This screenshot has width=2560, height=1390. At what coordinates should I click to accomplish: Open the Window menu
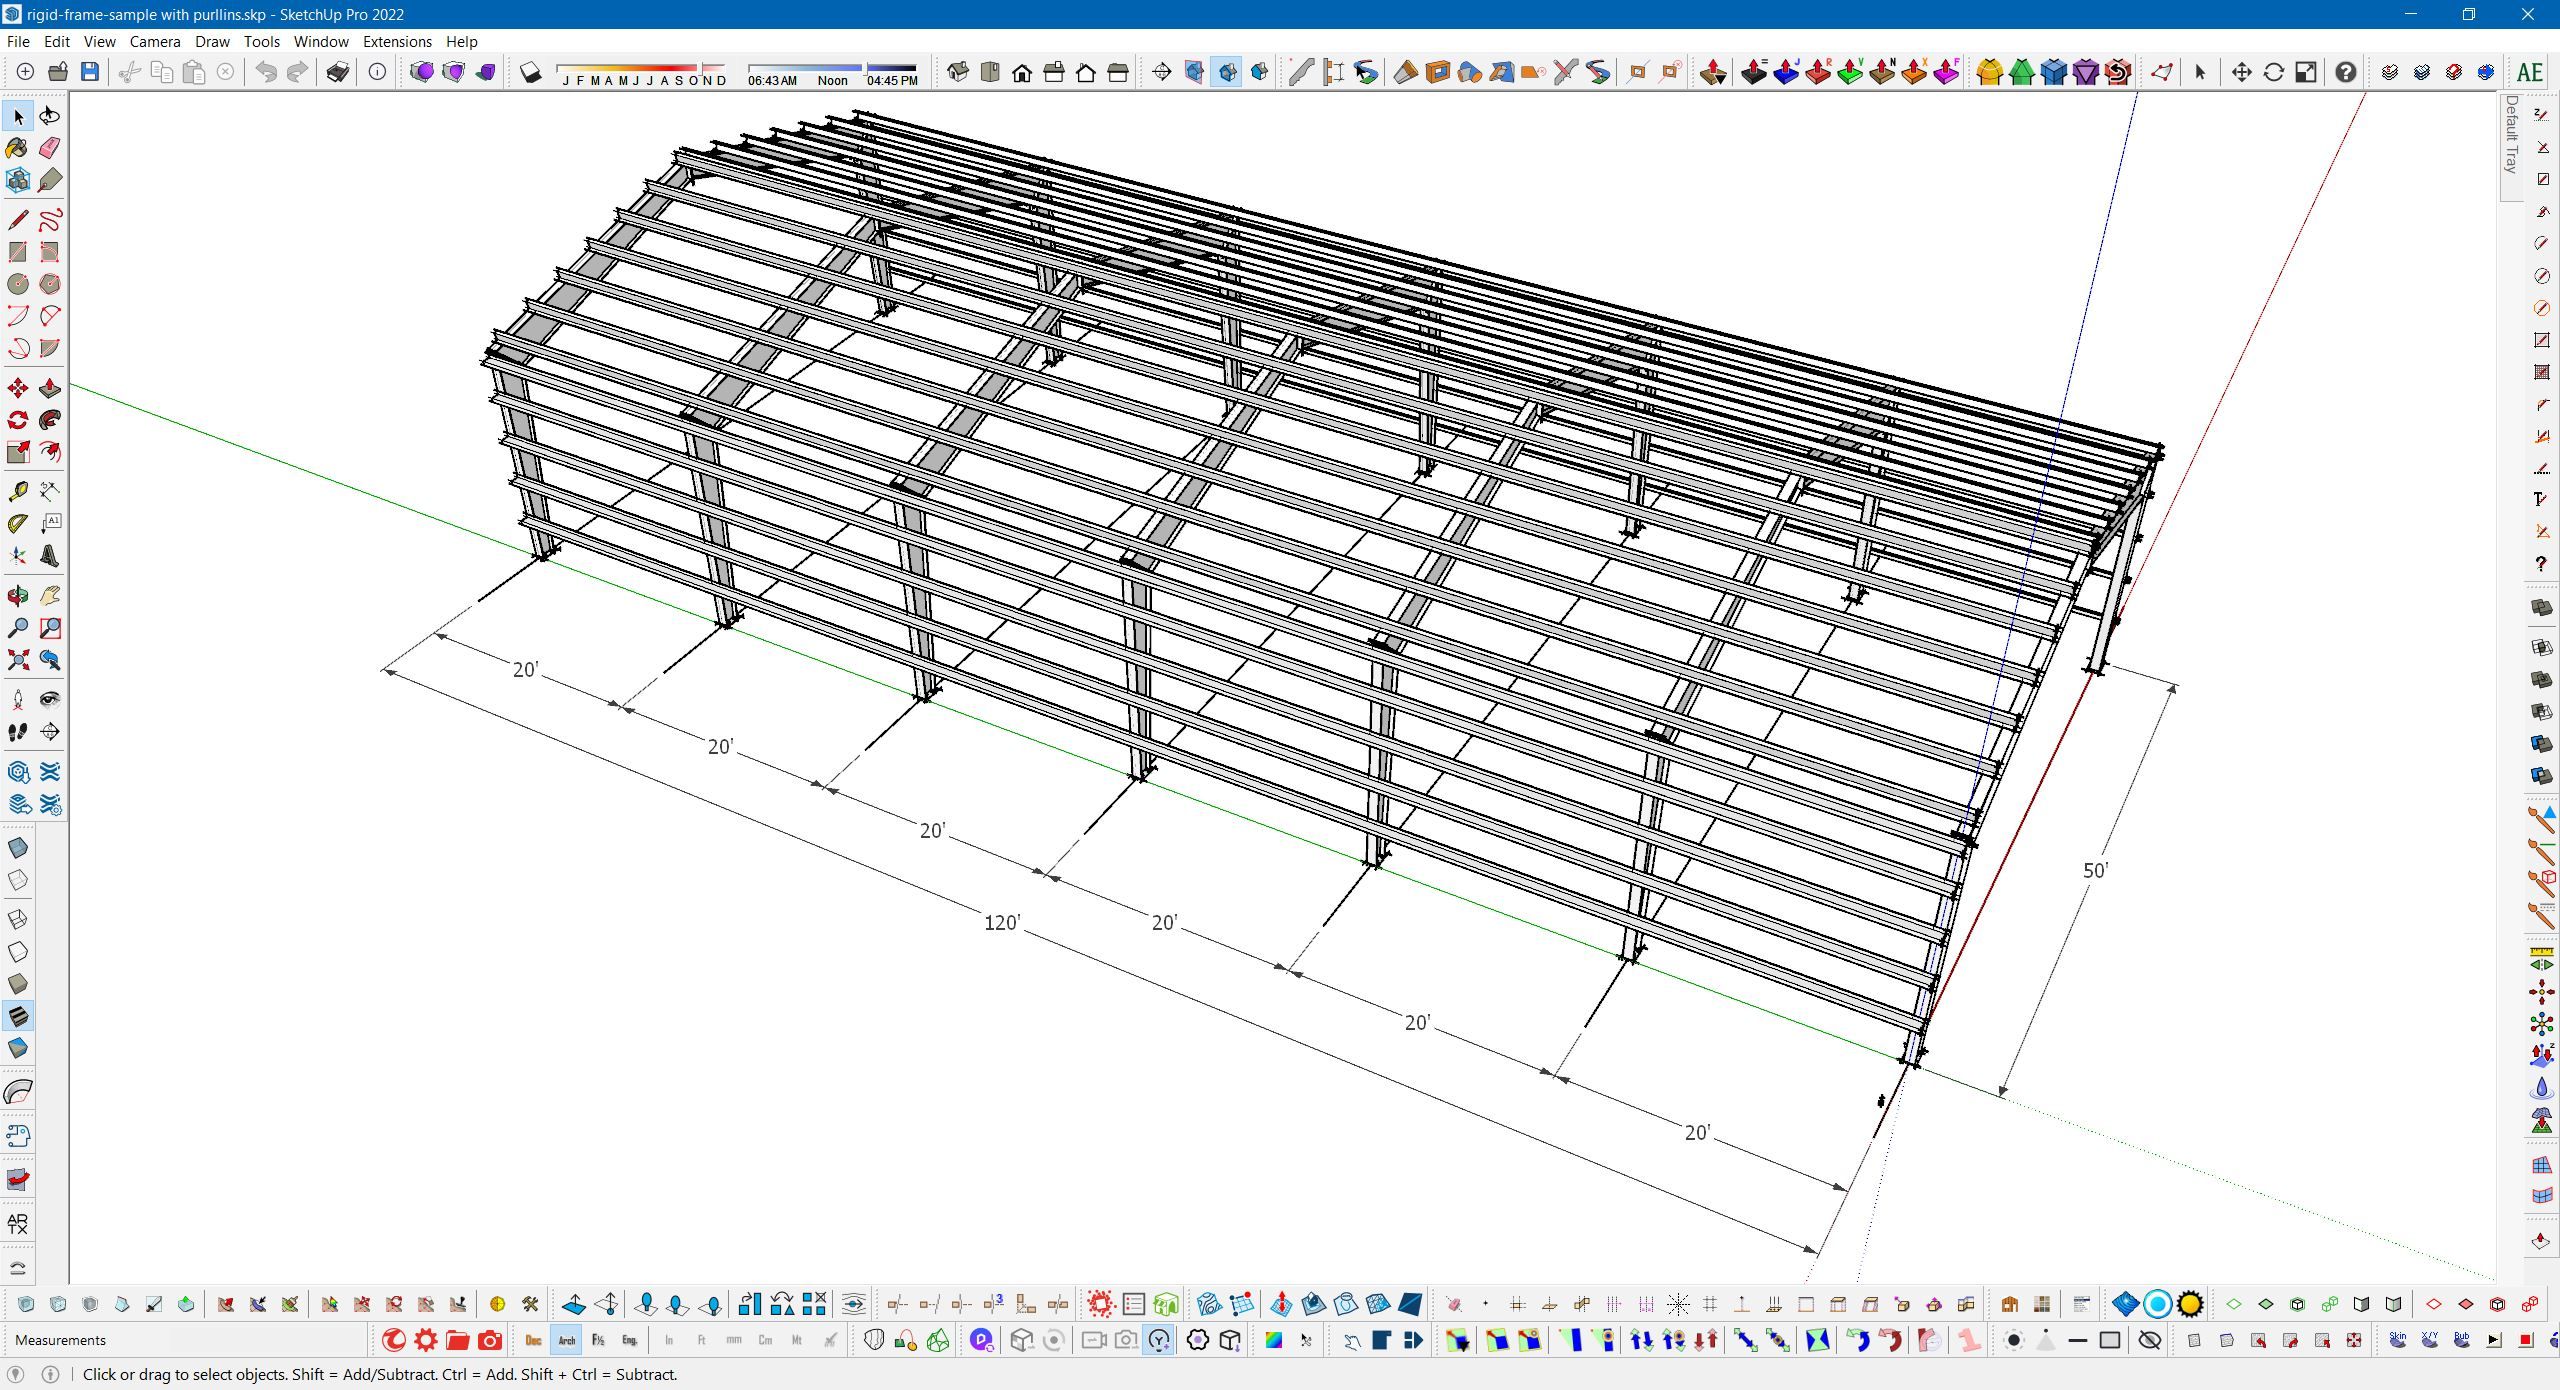tap(321, 42)
